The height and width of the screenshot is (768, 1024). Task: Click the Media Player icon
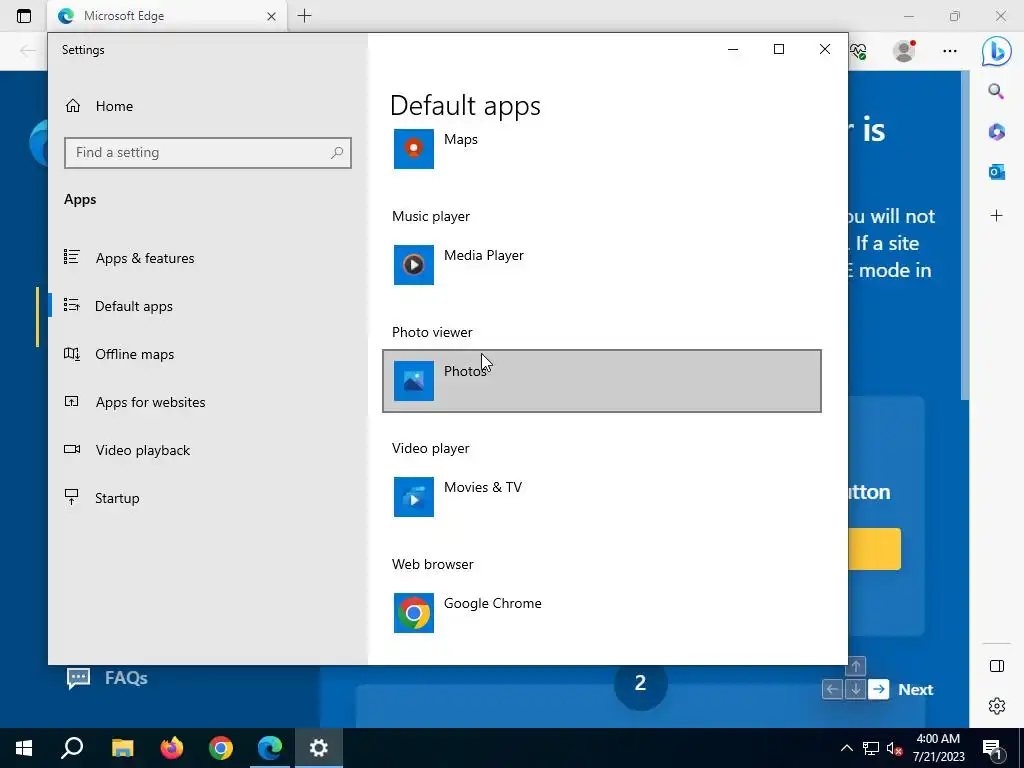coord(413,264)
